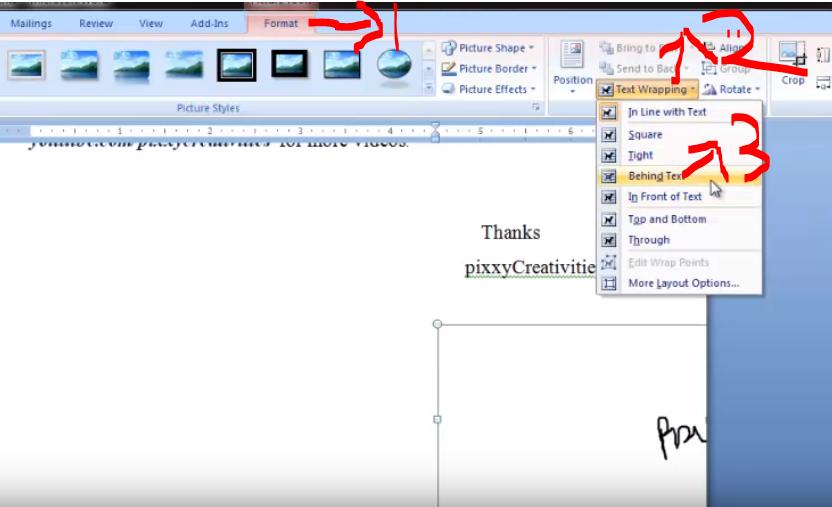Choose Through text wrapping
The width and height of the screenshot is (832, 507).
[x=680, y=240]
